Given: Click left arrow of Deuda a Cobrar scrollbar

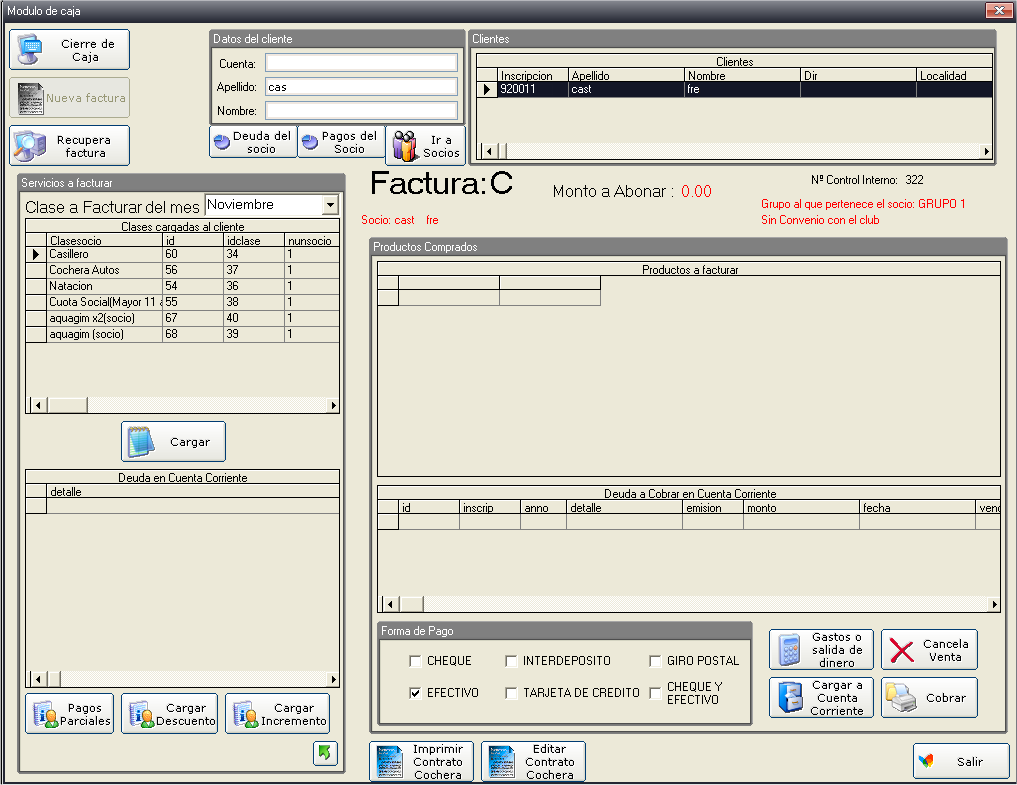Looking at the screenshot, I should point(390,605).
